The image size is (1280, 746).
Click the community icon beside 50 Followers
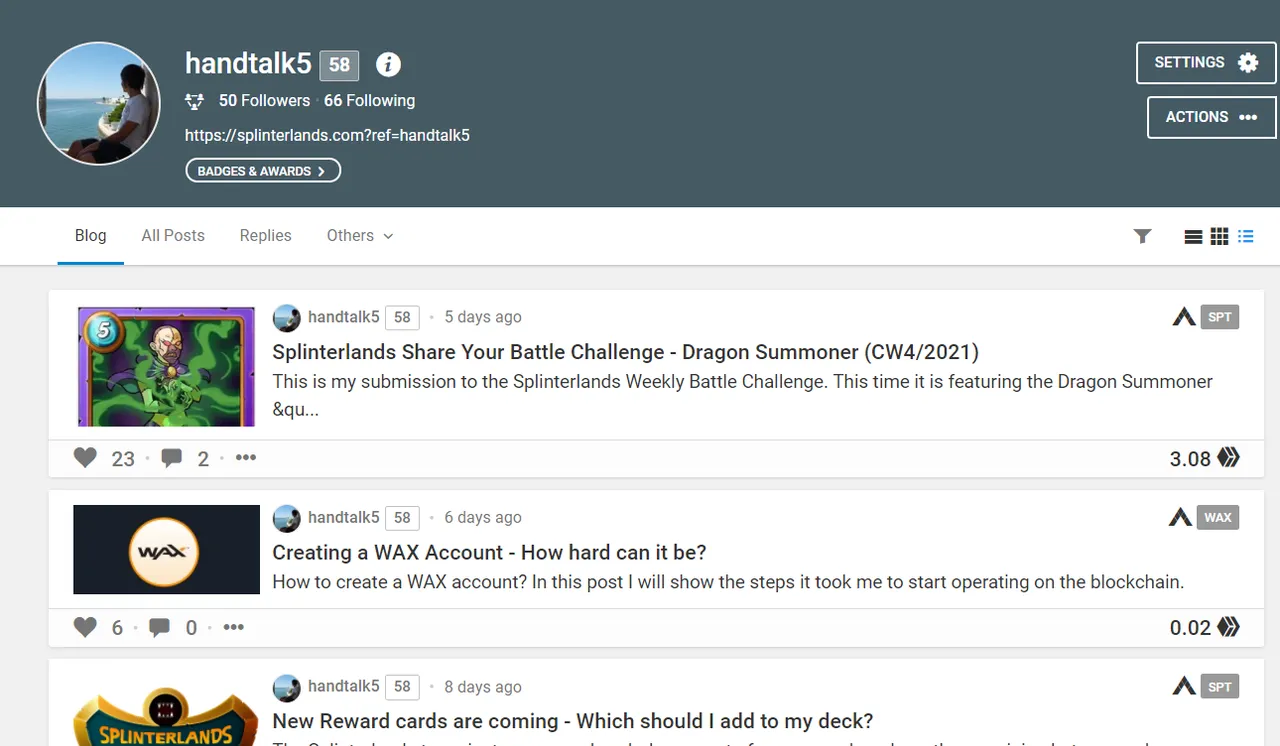pyautogui.click(x=195, y=101)
